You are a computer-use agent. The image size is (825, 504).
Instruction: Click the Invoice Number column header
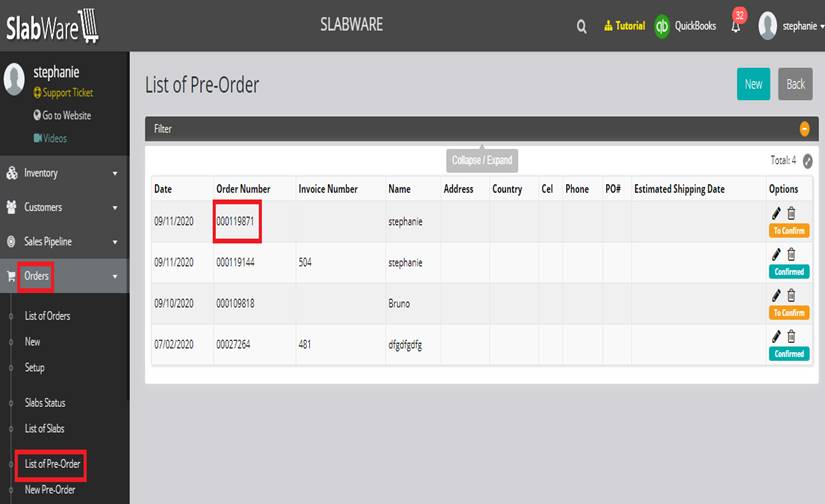pyautogui.click(x=328, y=188)
